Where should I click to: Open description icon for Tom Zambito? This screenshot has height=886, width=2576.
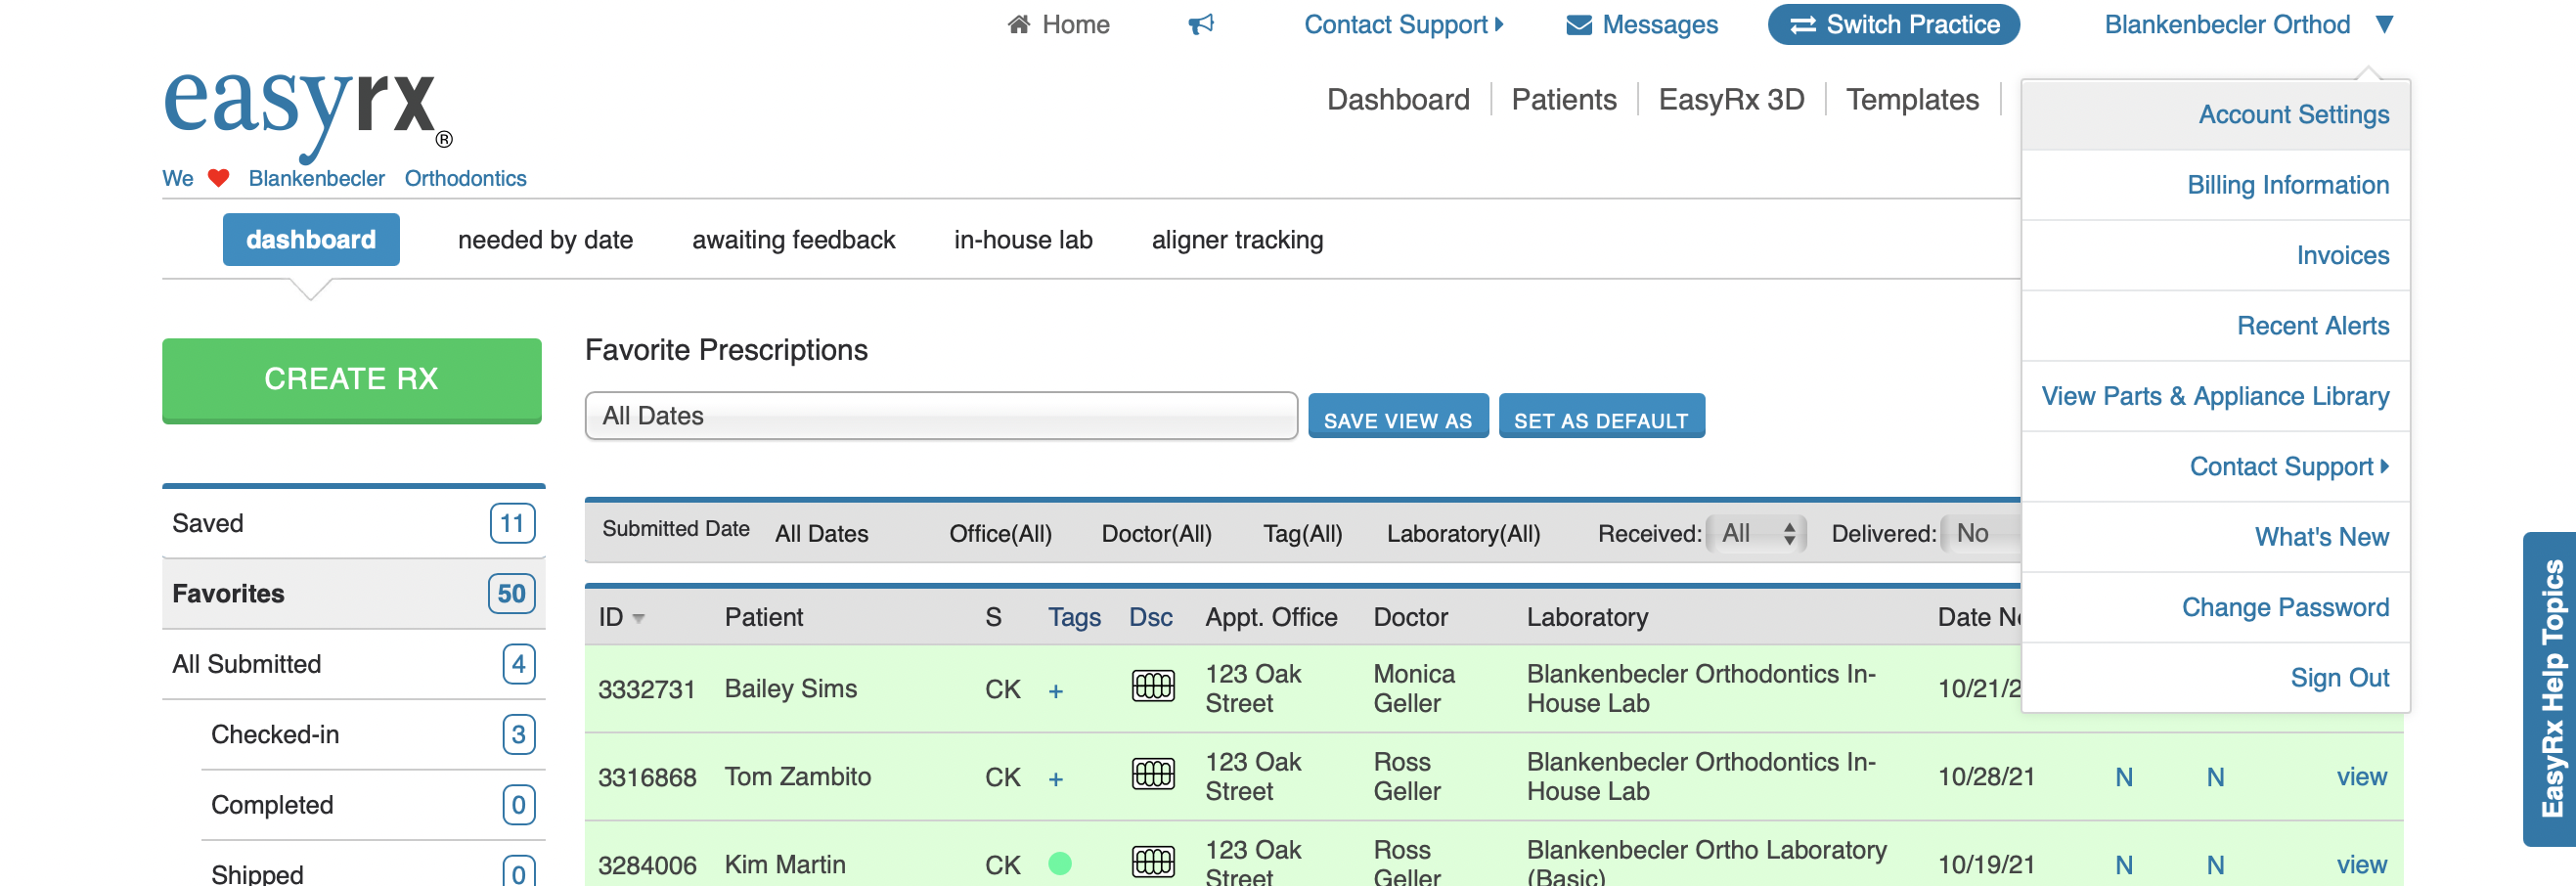[x=1152, y=774]
